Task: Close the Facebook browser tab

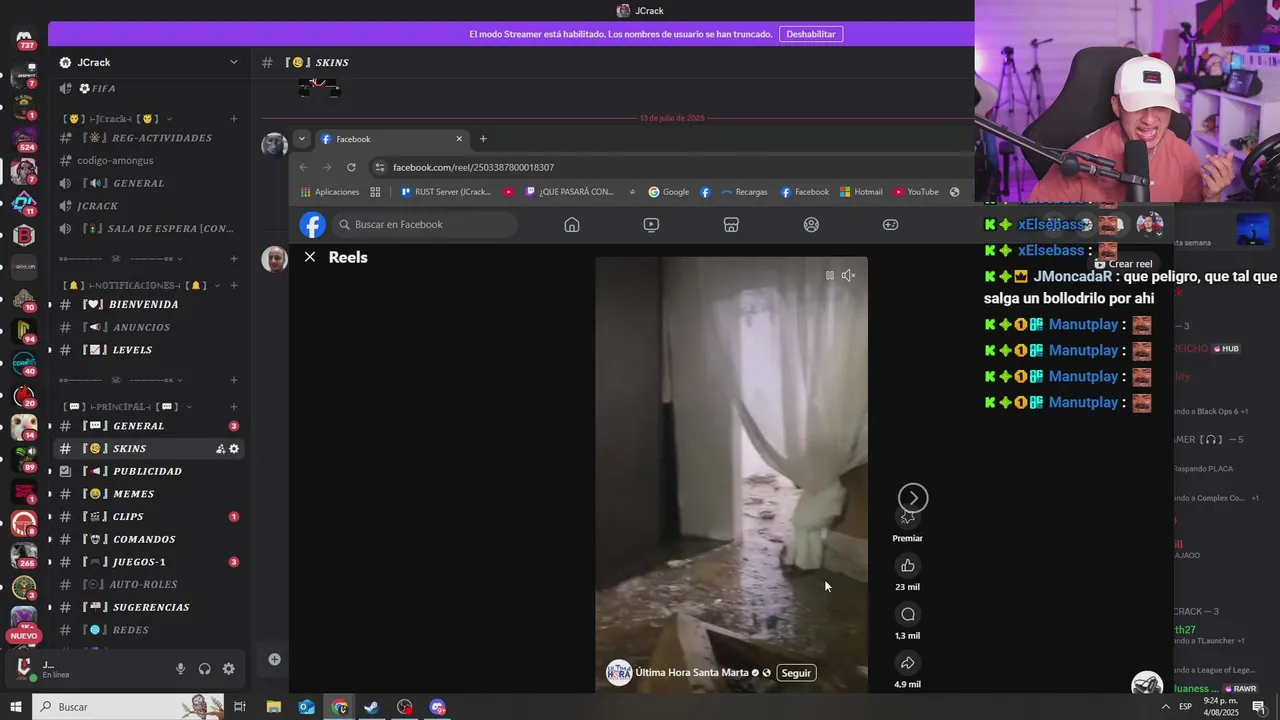Action: 459,139
